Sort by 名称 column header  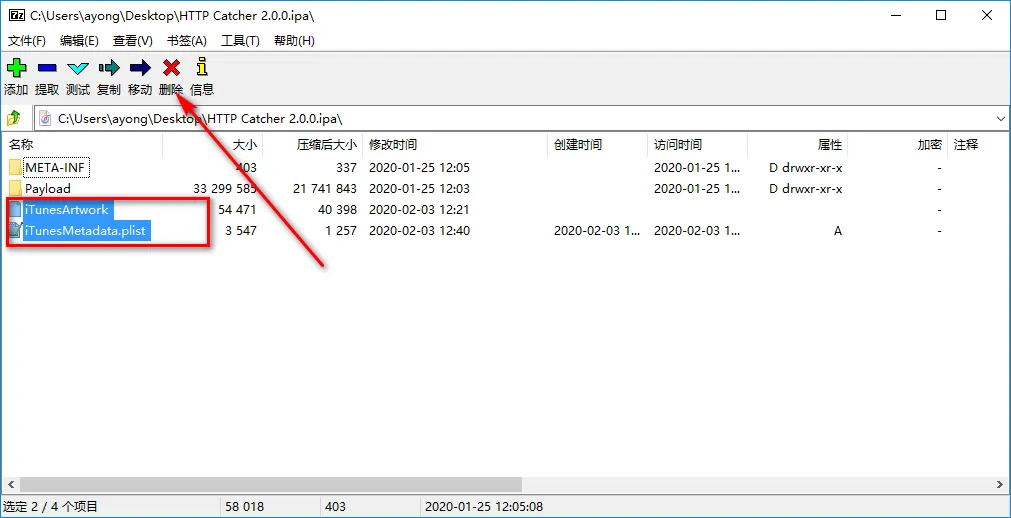click(81, 145)
